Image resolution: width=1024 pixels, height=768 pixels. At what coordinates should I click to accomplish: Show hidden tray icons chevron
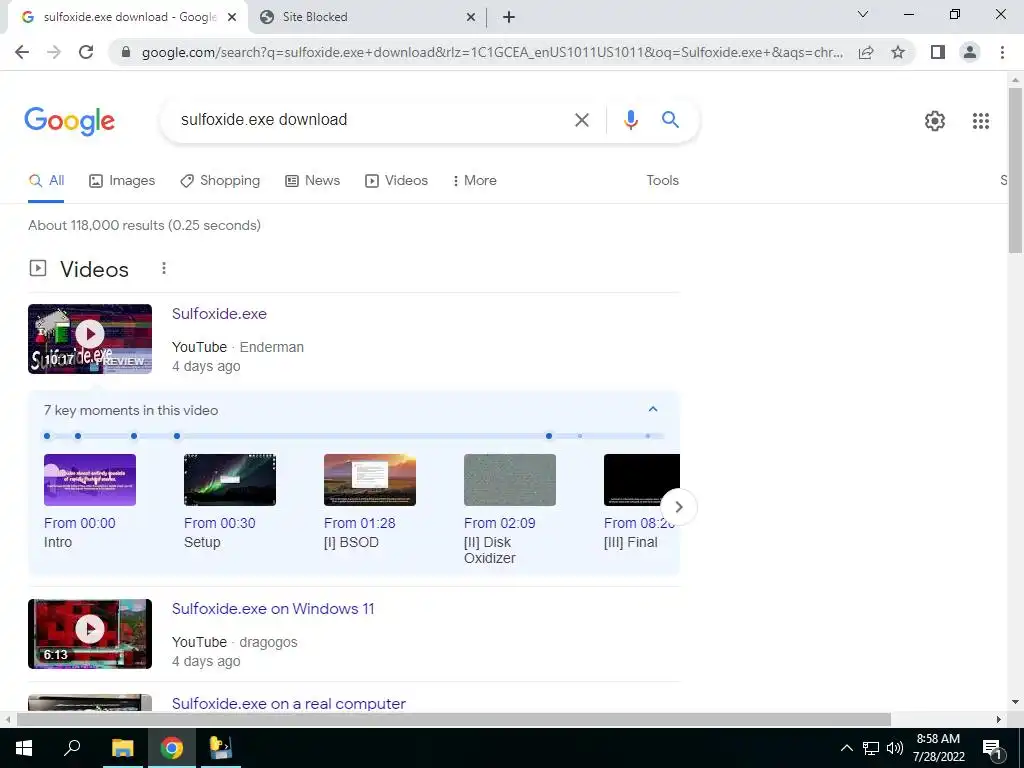coord(846,748)
